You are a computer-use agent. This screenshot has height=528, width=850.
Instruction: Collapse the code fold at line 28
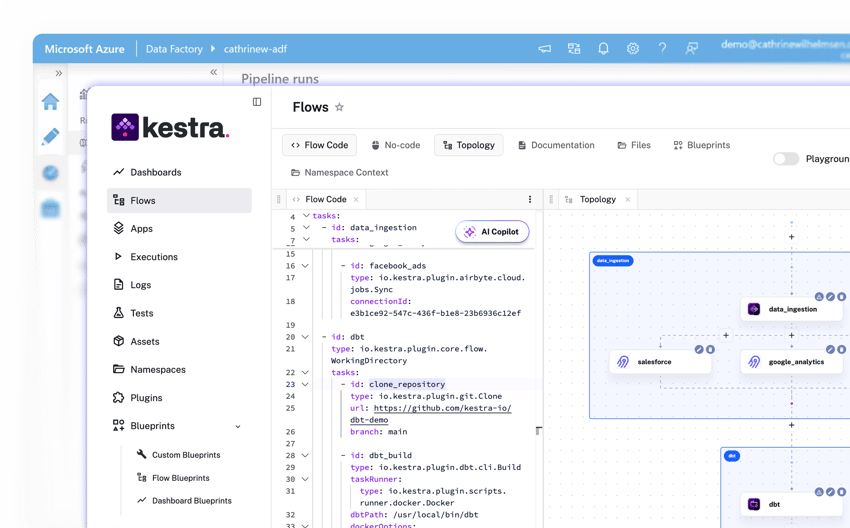(306, 455)
